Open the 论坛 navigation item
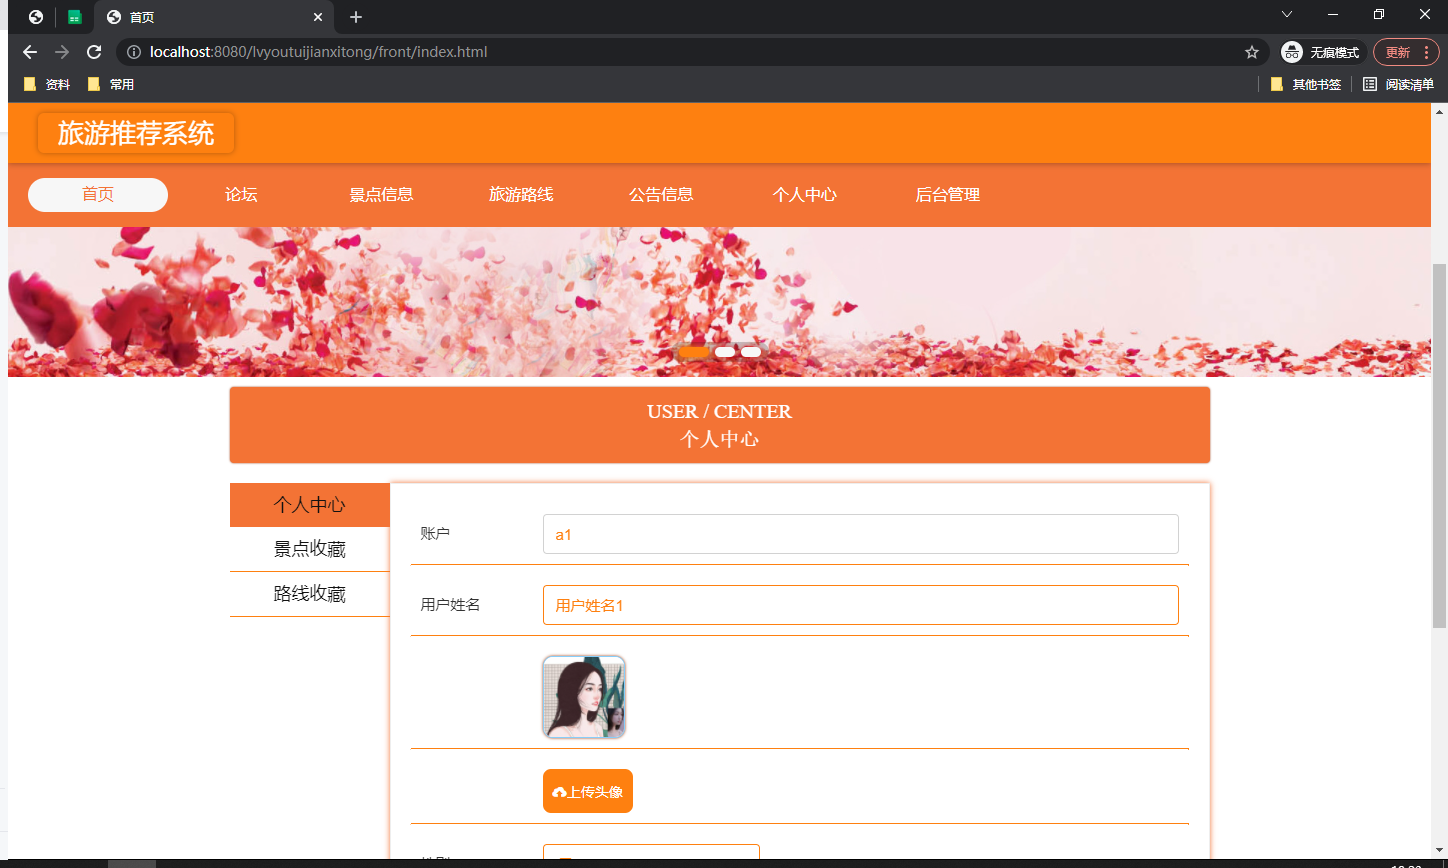The image size is (1448, 868). click(241, 195)
